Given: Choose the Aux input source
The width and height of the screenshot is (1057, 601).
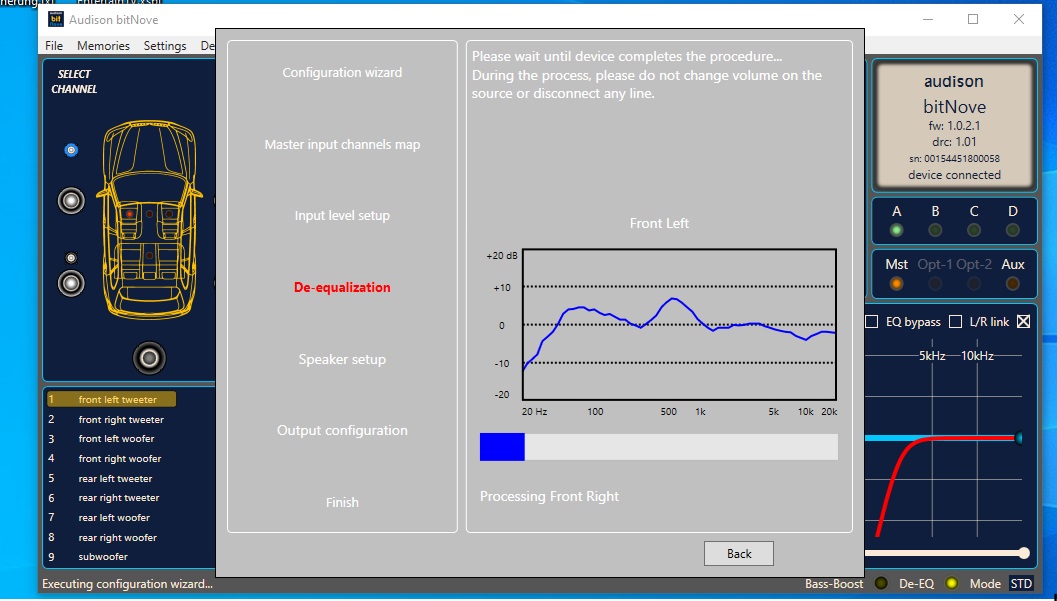Looking at the screenshot, I should 1012,284.
